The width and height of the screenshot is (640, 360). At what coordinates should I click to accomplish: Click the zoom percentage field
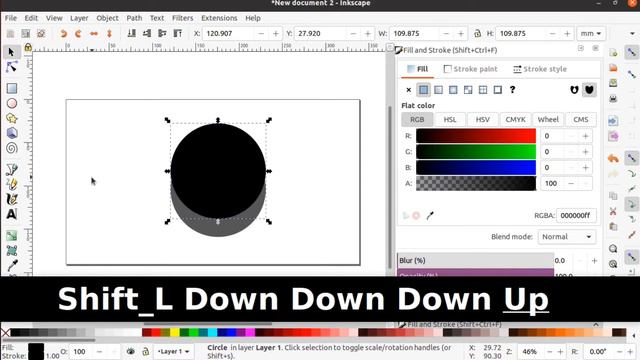(x=530, y=351)
